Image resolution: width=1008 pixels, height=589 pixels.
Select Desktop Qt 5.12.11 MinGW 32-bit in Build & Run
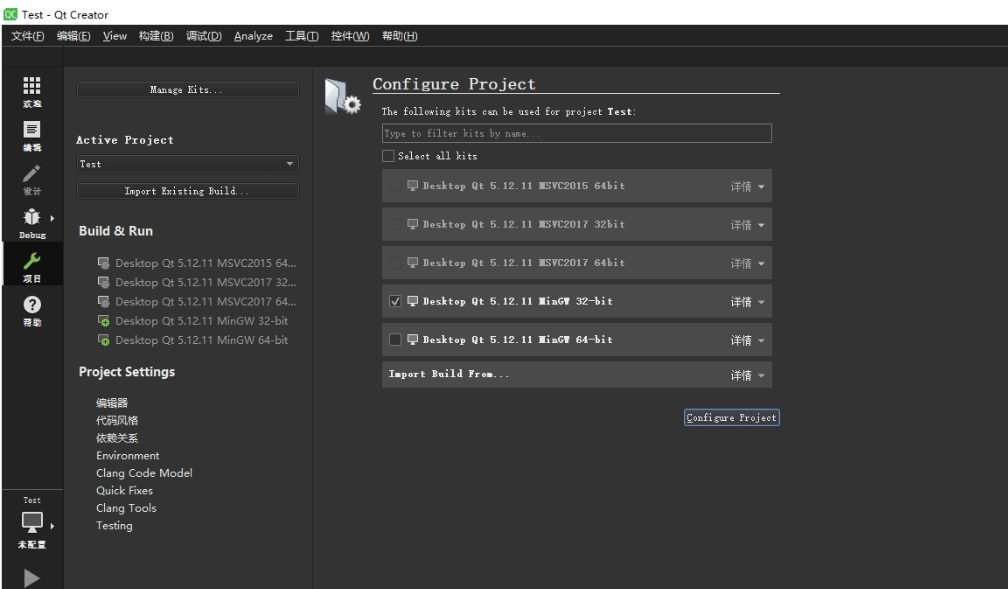click(x=201, y=320)
